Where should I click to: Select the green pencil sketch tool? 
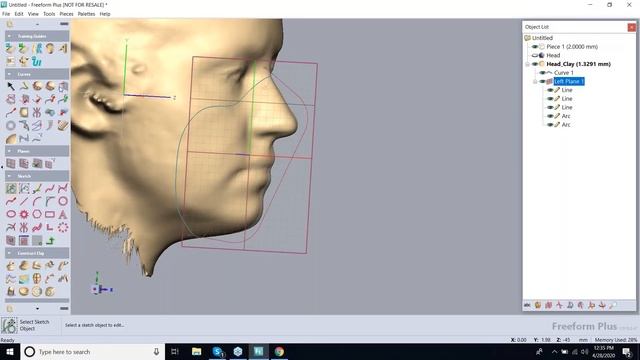pyautogui.click(x=37, y=188)
